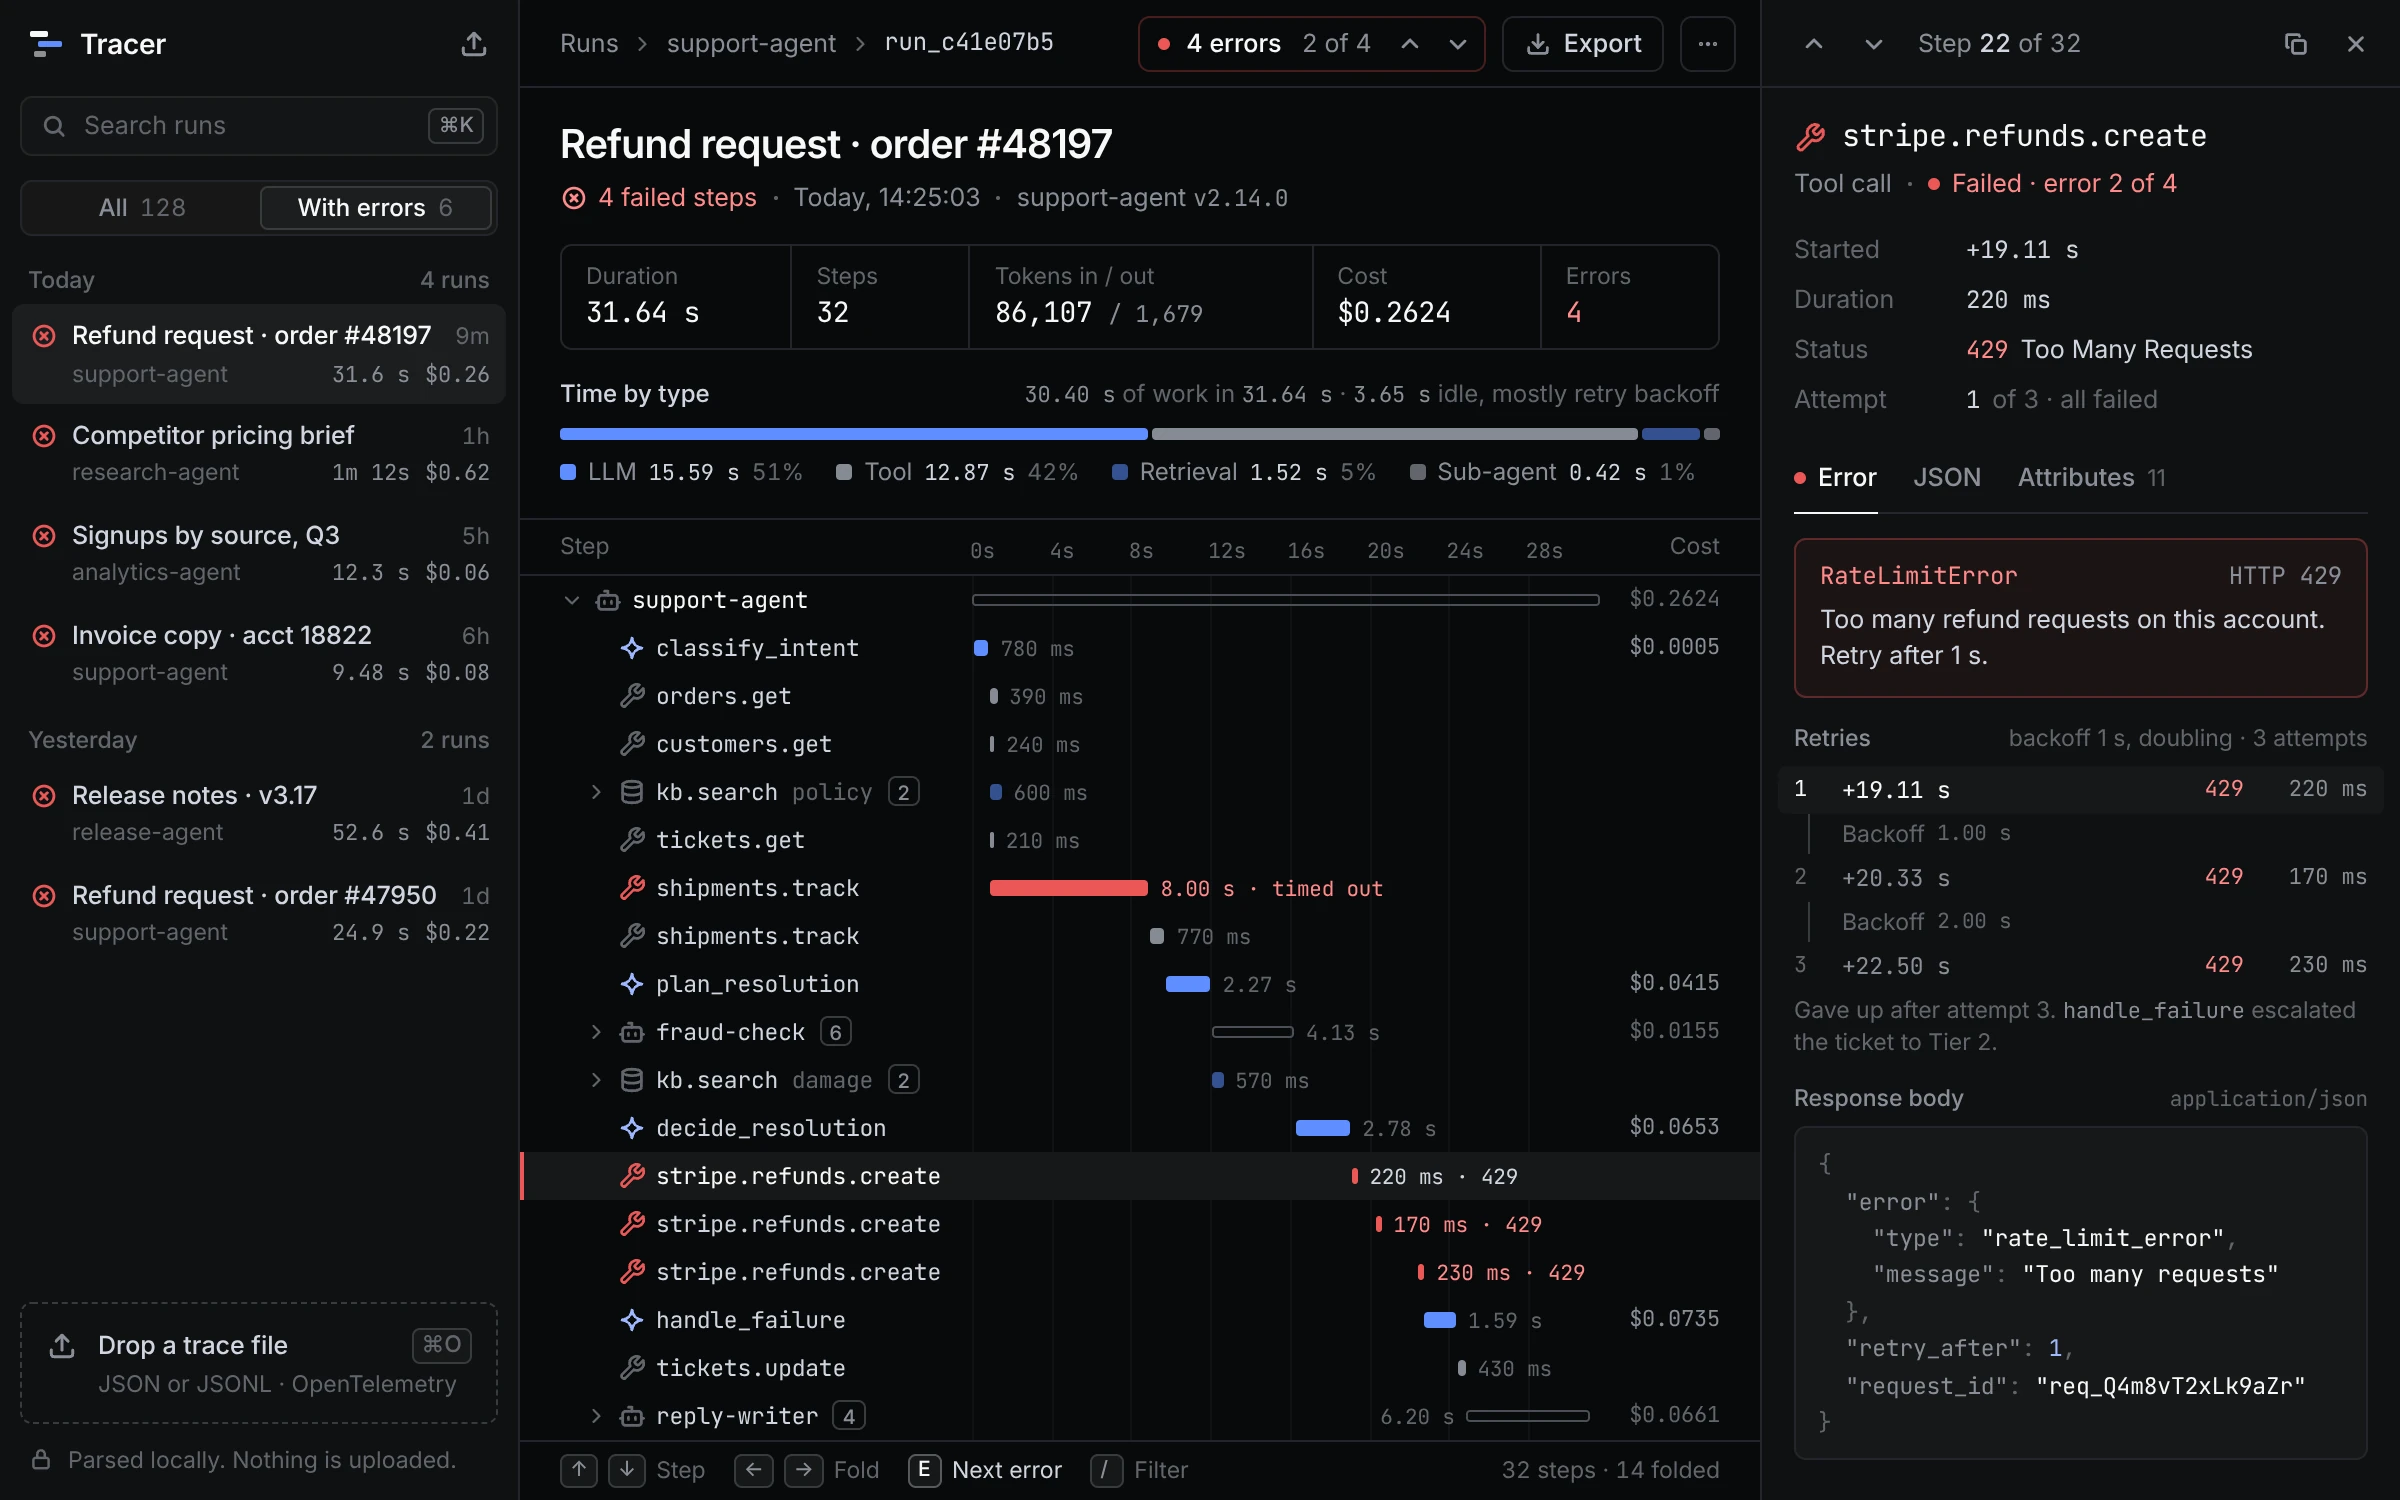Expand the kb.search policy step

pyautogui.click(x=596, y=792)
